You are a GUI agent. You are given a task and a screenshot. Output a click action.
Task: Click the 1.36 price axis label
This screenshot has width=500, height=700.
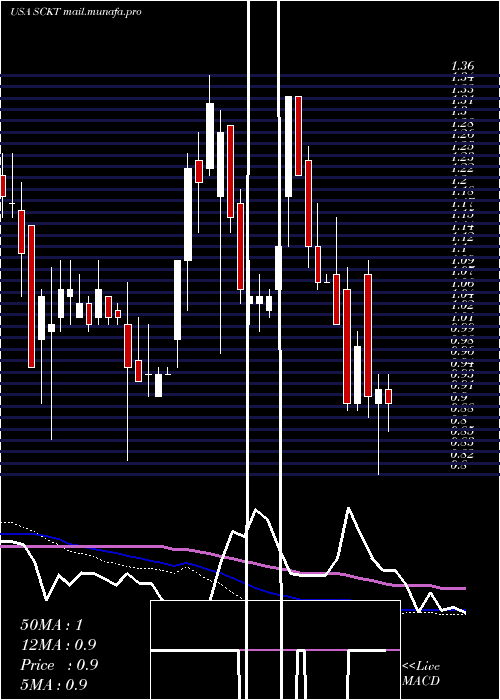(x=462, y=66)
